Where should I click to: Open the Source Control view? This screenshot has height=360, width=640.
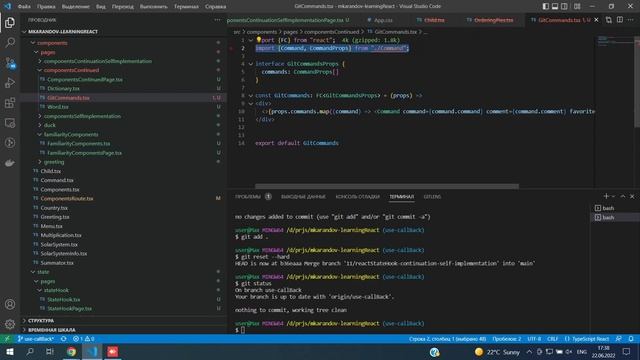pos(10,62)
